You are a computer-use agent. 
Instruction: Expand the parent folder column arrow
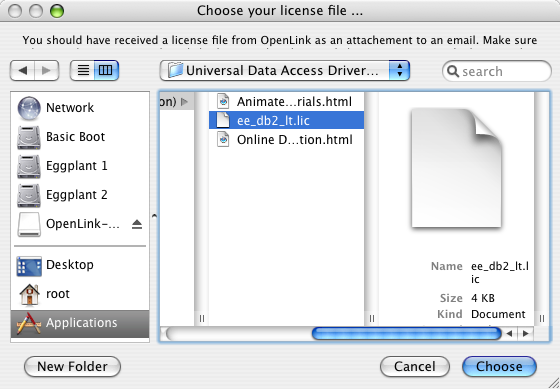pyautogui.click(x=184, y=102)
